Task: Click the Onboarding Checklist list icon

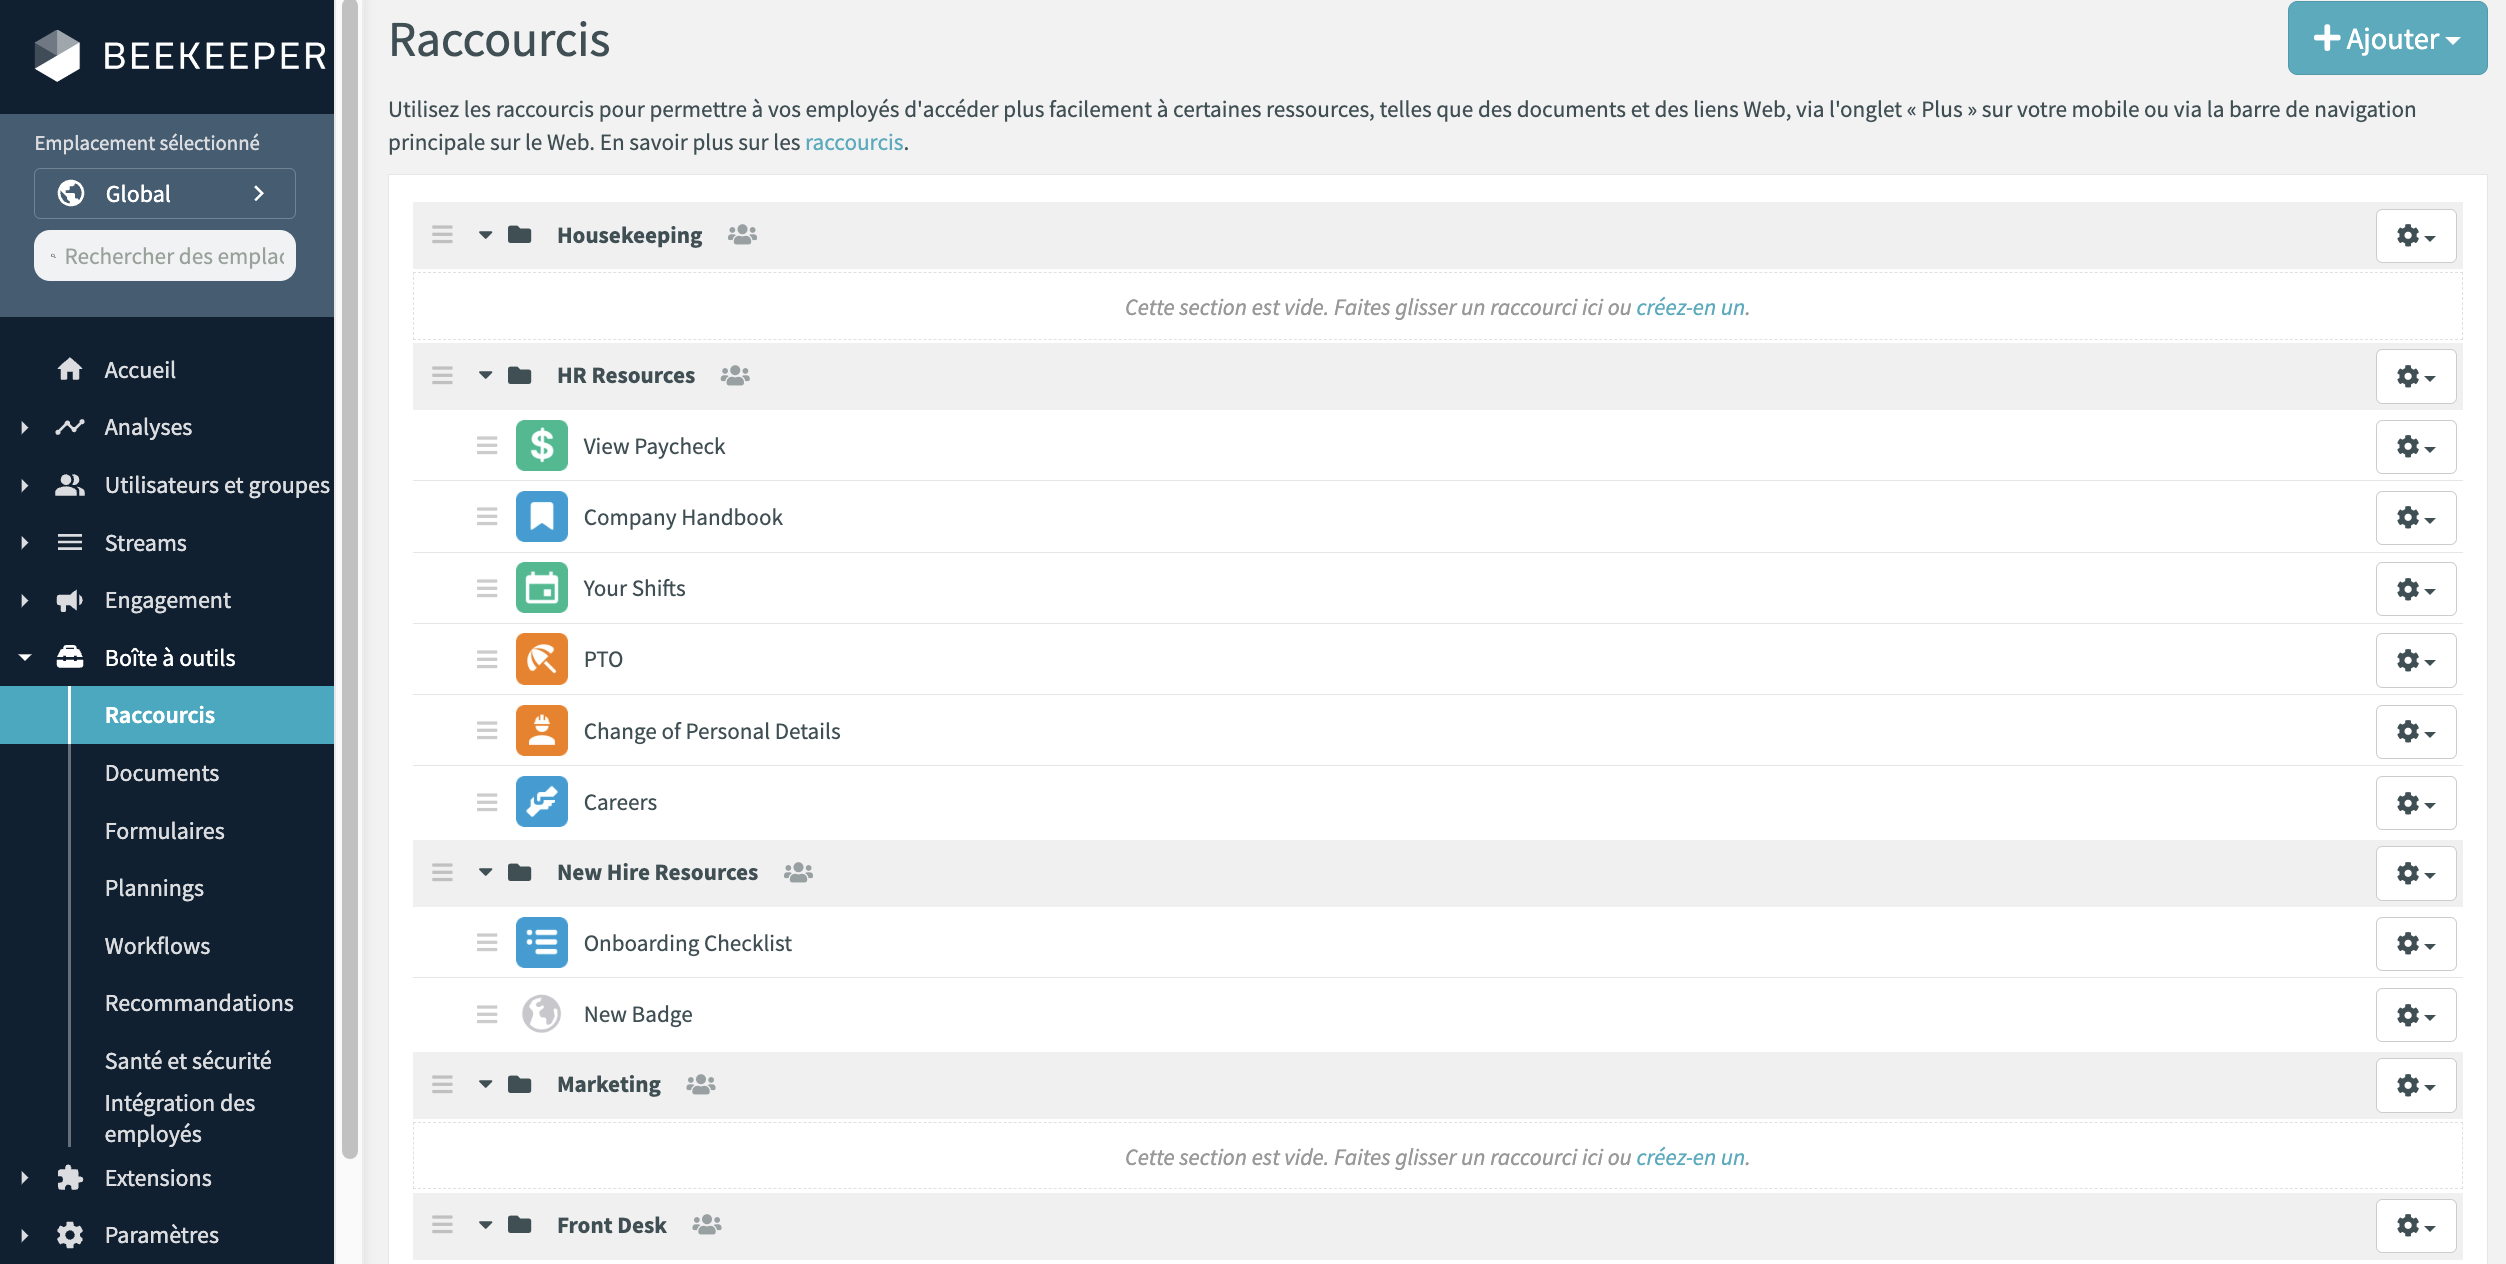Action: point(541,943)
